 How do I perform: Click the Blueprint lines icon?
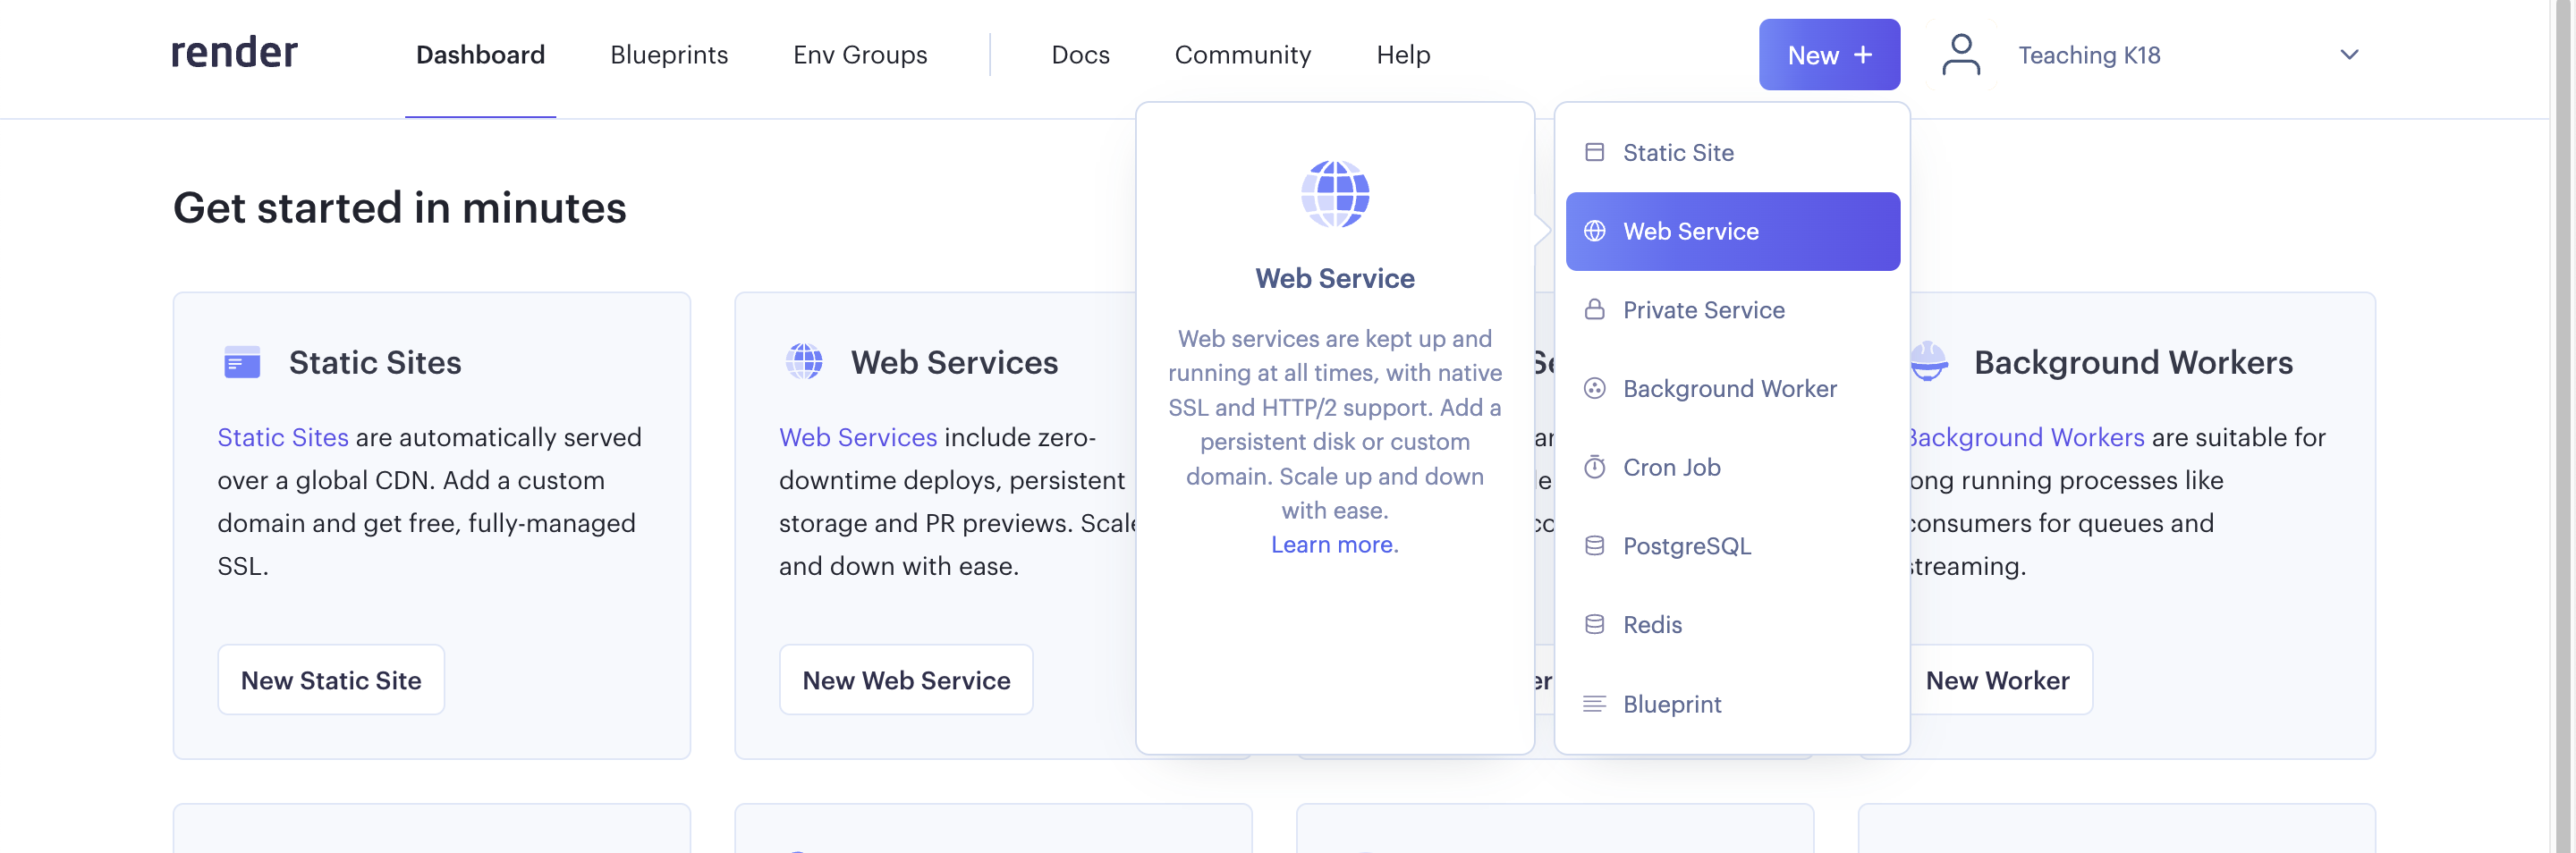tap(1594, 704)
